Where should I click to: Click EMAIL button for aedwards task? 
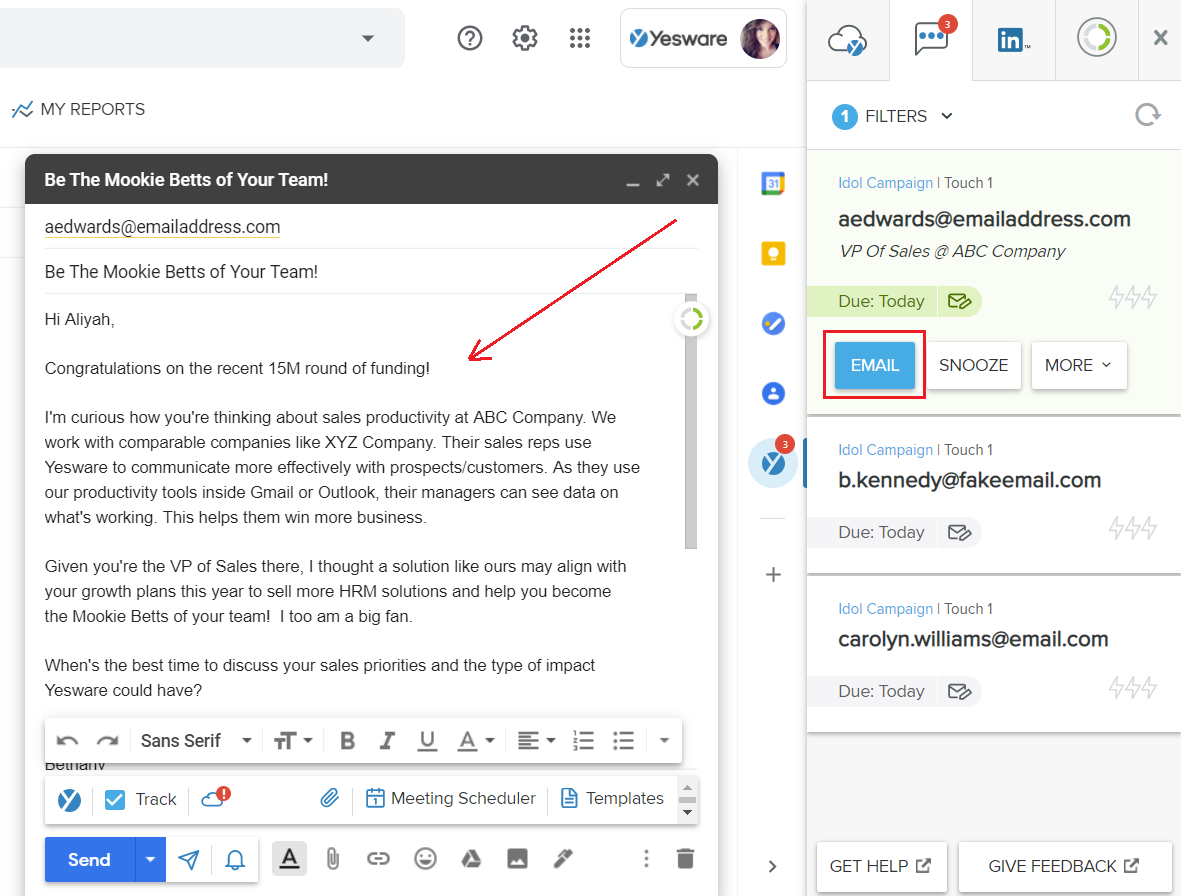(874, 365)
